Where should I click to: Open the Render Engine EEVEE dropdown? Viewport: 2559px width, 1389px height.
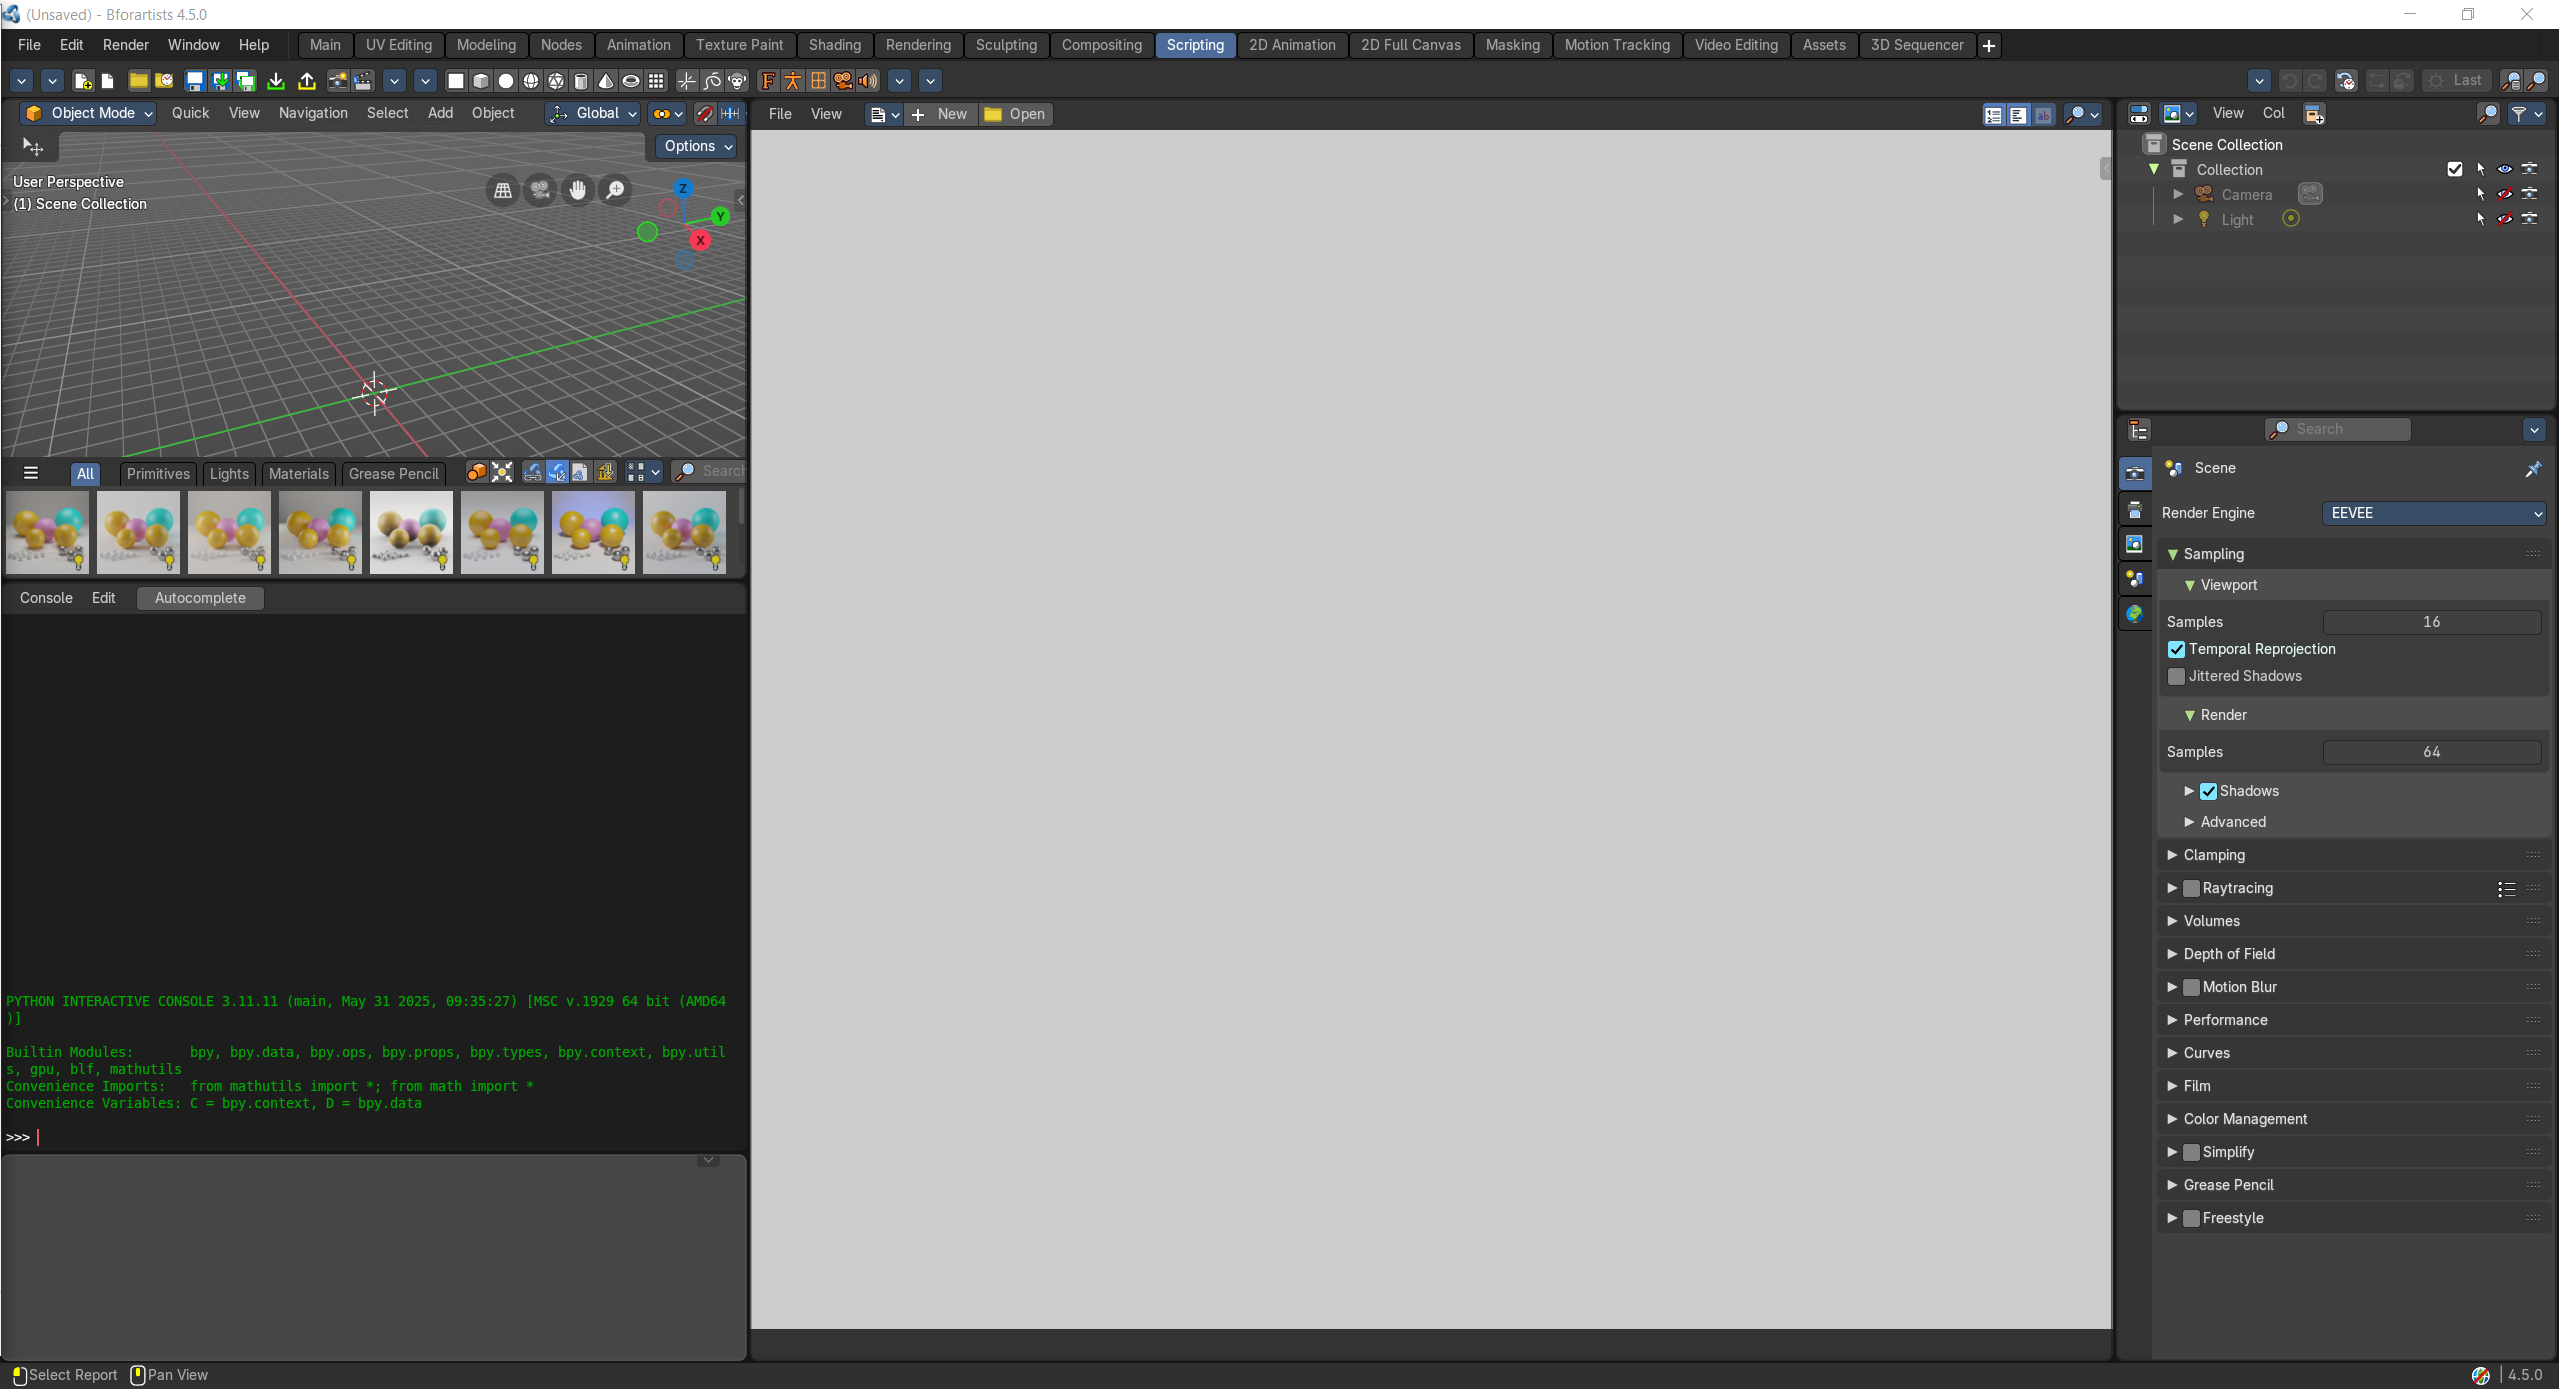point(2434,513)
